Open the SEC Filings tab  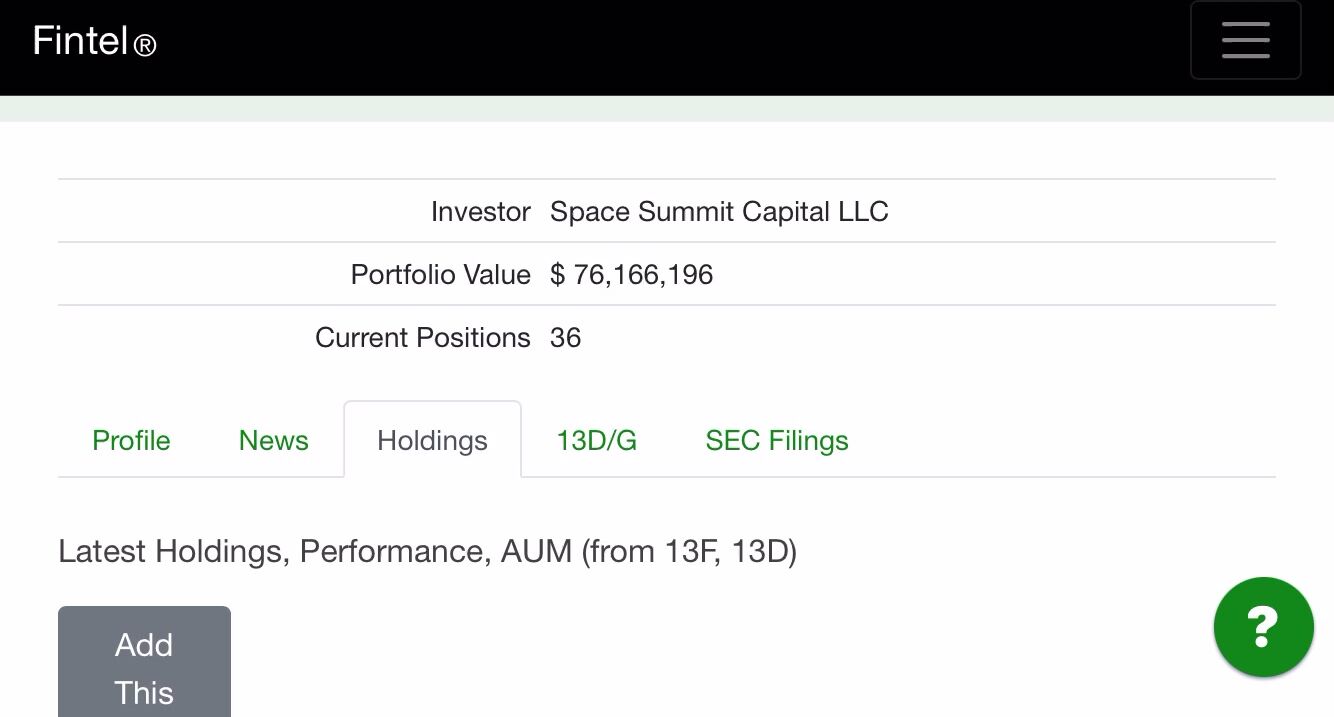pyautogui.click(x=777, y=440)
